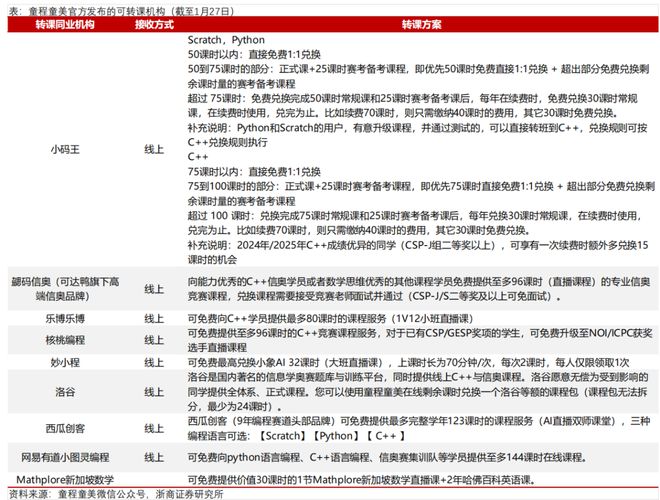Click the line 75课时以内：直接免费1:1兑换

pyautogui.click(x=254, y=171)
